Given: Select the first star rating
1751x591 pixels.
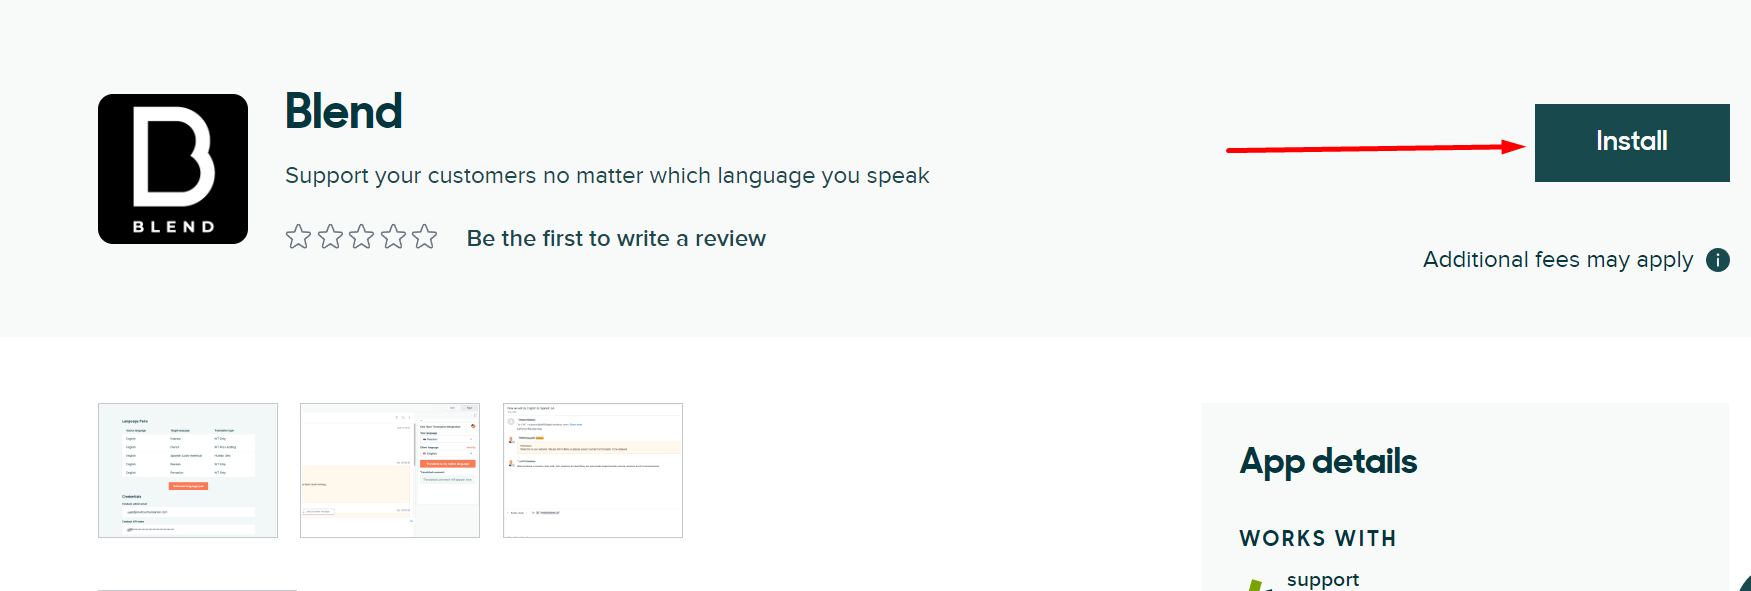Looking at the screenshot, I should tap(298, 237).
